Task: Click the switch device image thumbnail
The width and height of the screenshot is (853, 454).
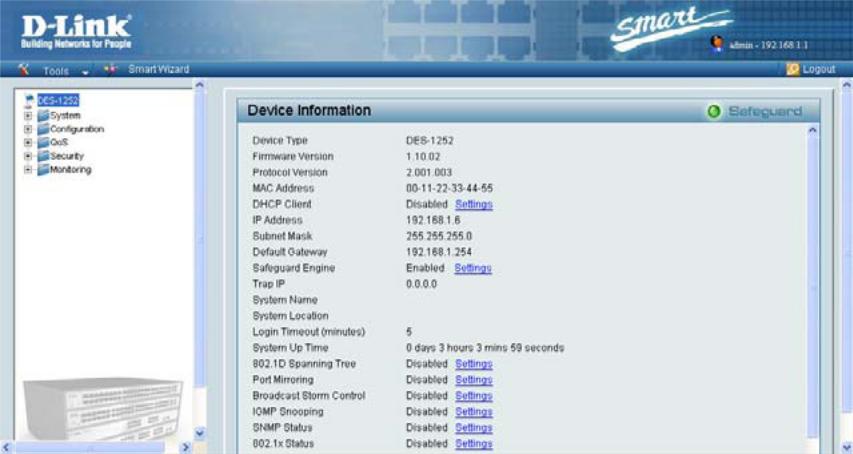Action: point(103,409)
